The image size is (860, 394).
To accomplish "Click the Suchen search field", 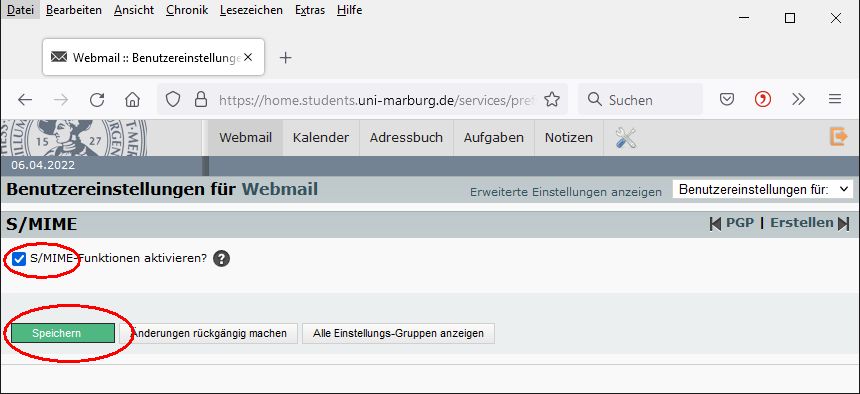I will (x=640, y=100).
